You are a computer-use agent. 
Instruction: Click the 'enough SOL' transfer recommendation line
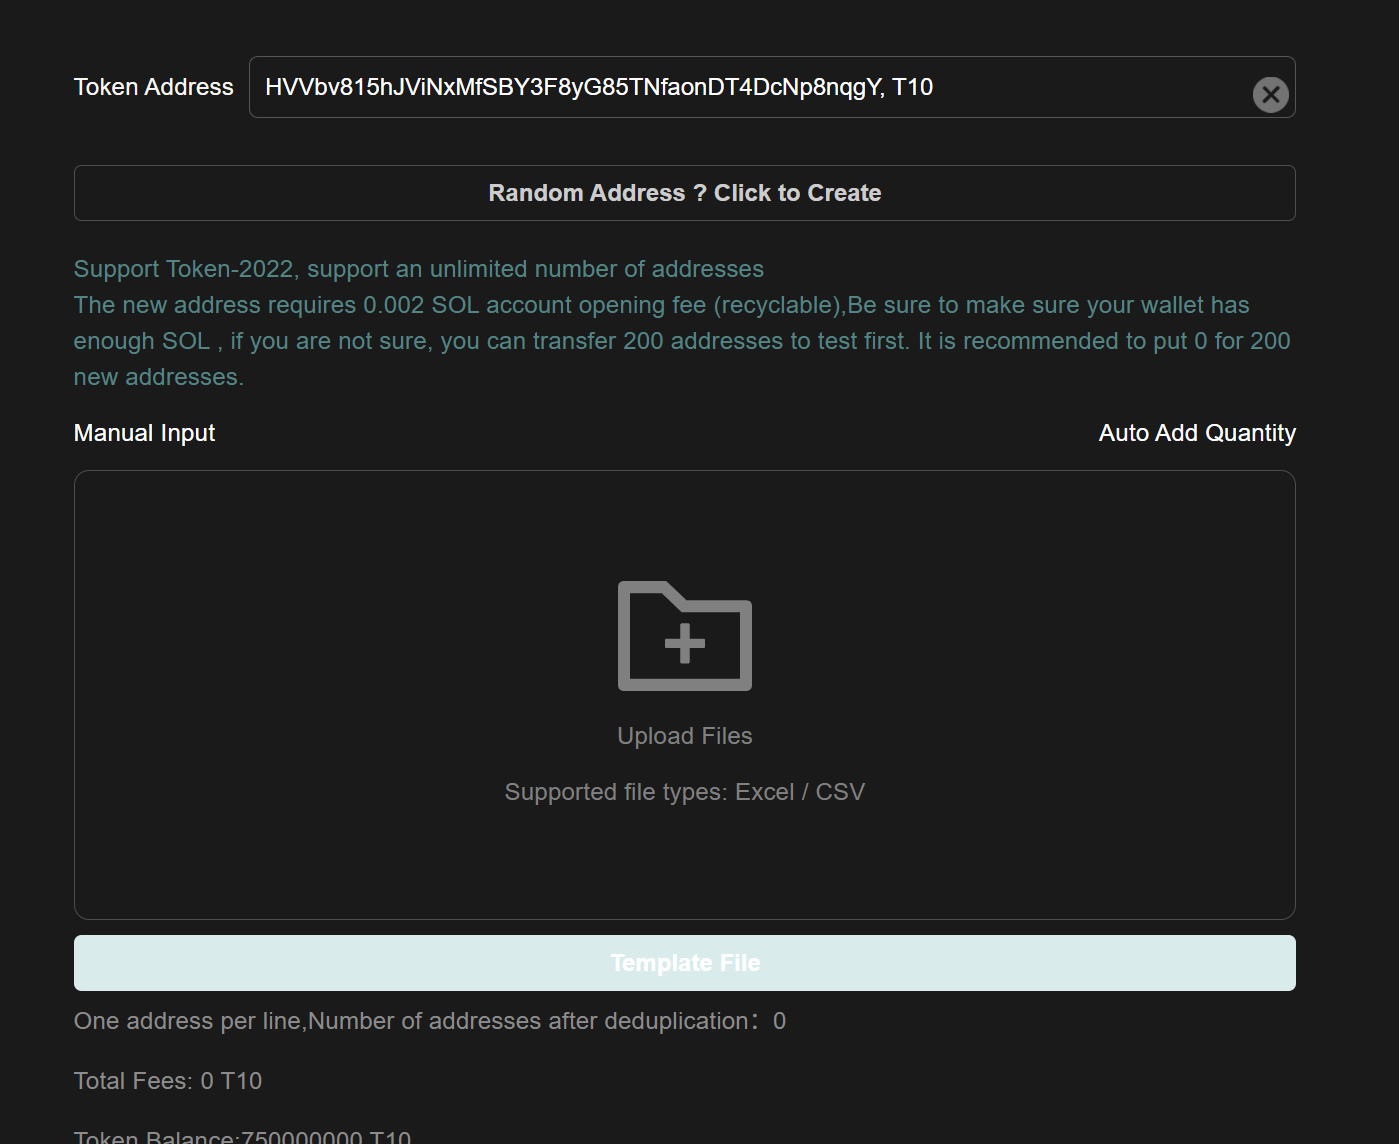tap(681, 341)
